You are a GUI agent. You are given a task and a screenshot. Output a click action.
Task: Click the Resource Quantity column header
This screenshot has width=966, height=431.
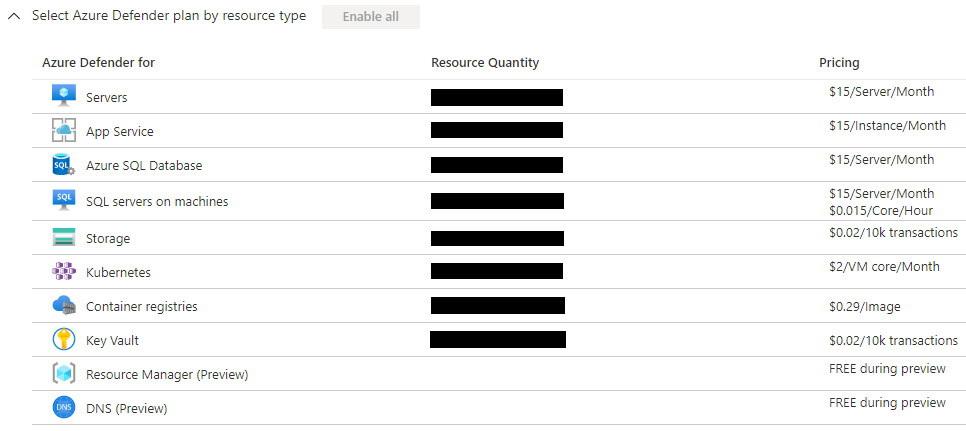485,62
